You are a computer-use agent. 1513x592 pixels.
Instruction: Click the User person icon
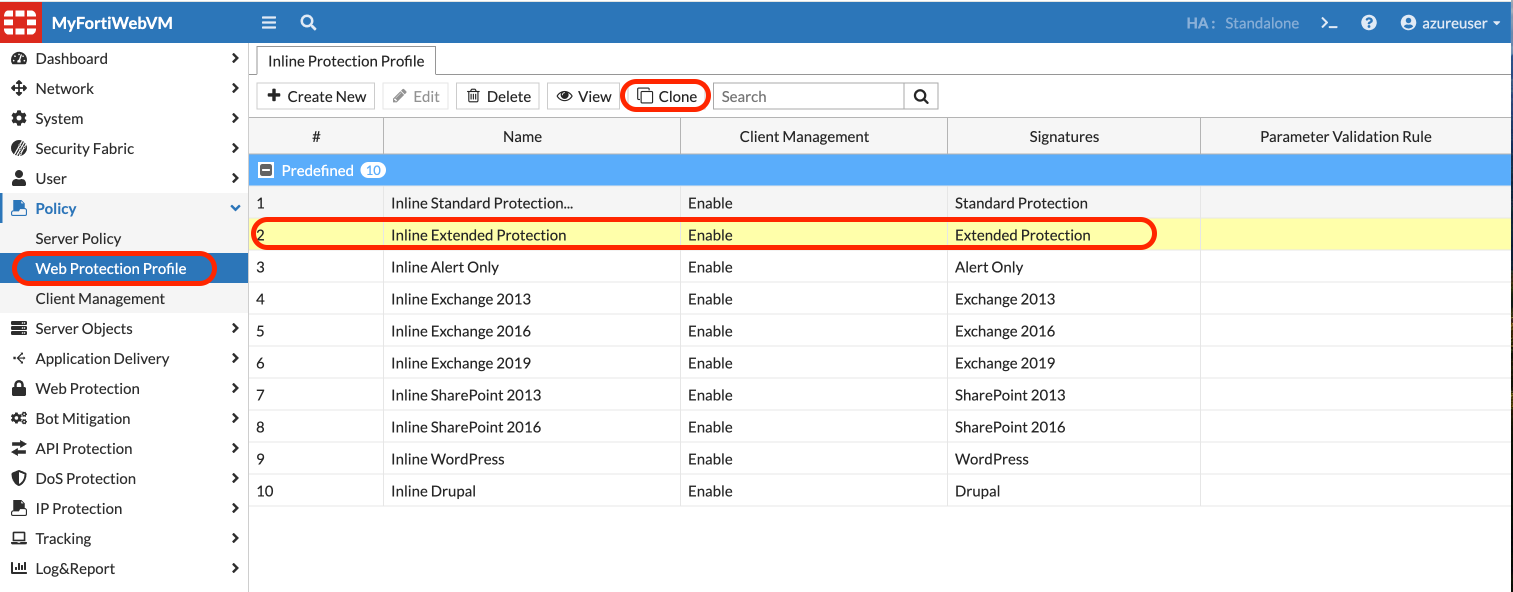coord(19,179)
